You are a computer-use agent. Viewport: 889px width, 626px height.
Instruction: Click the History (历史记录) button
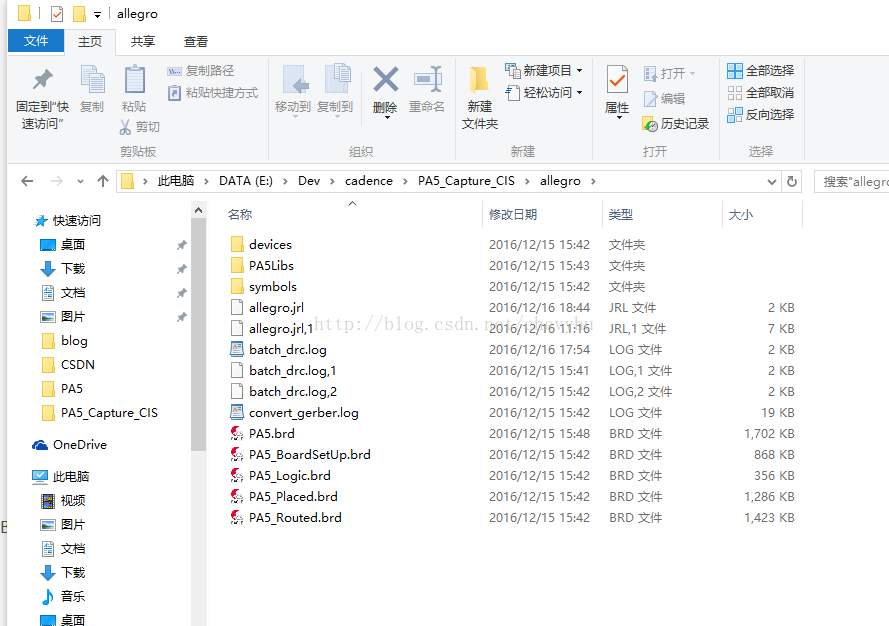click(676, 124)
